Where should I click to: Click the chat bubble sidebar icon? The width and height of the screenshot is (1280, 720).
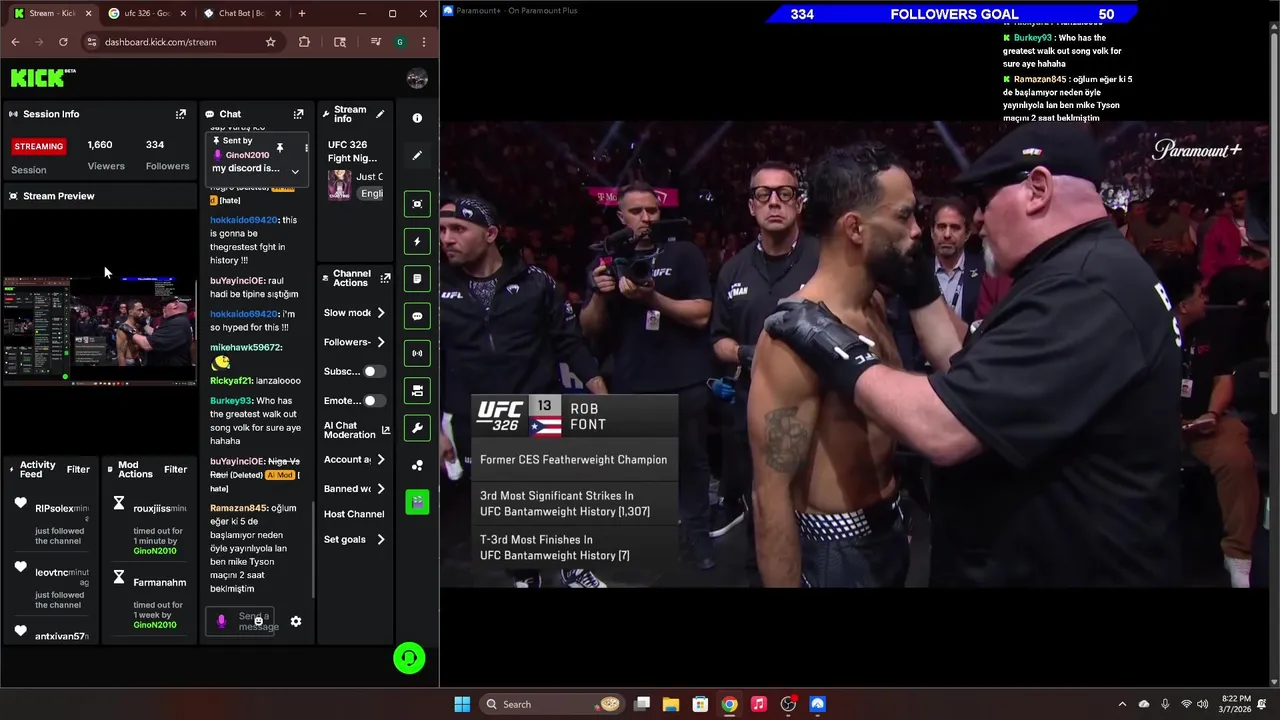pos(417,316)
